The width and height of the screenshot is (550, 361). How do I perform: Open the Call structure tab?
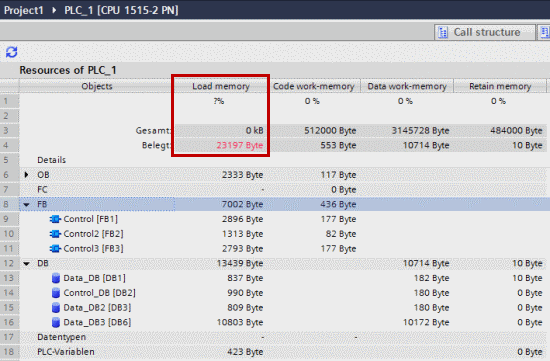485,32
